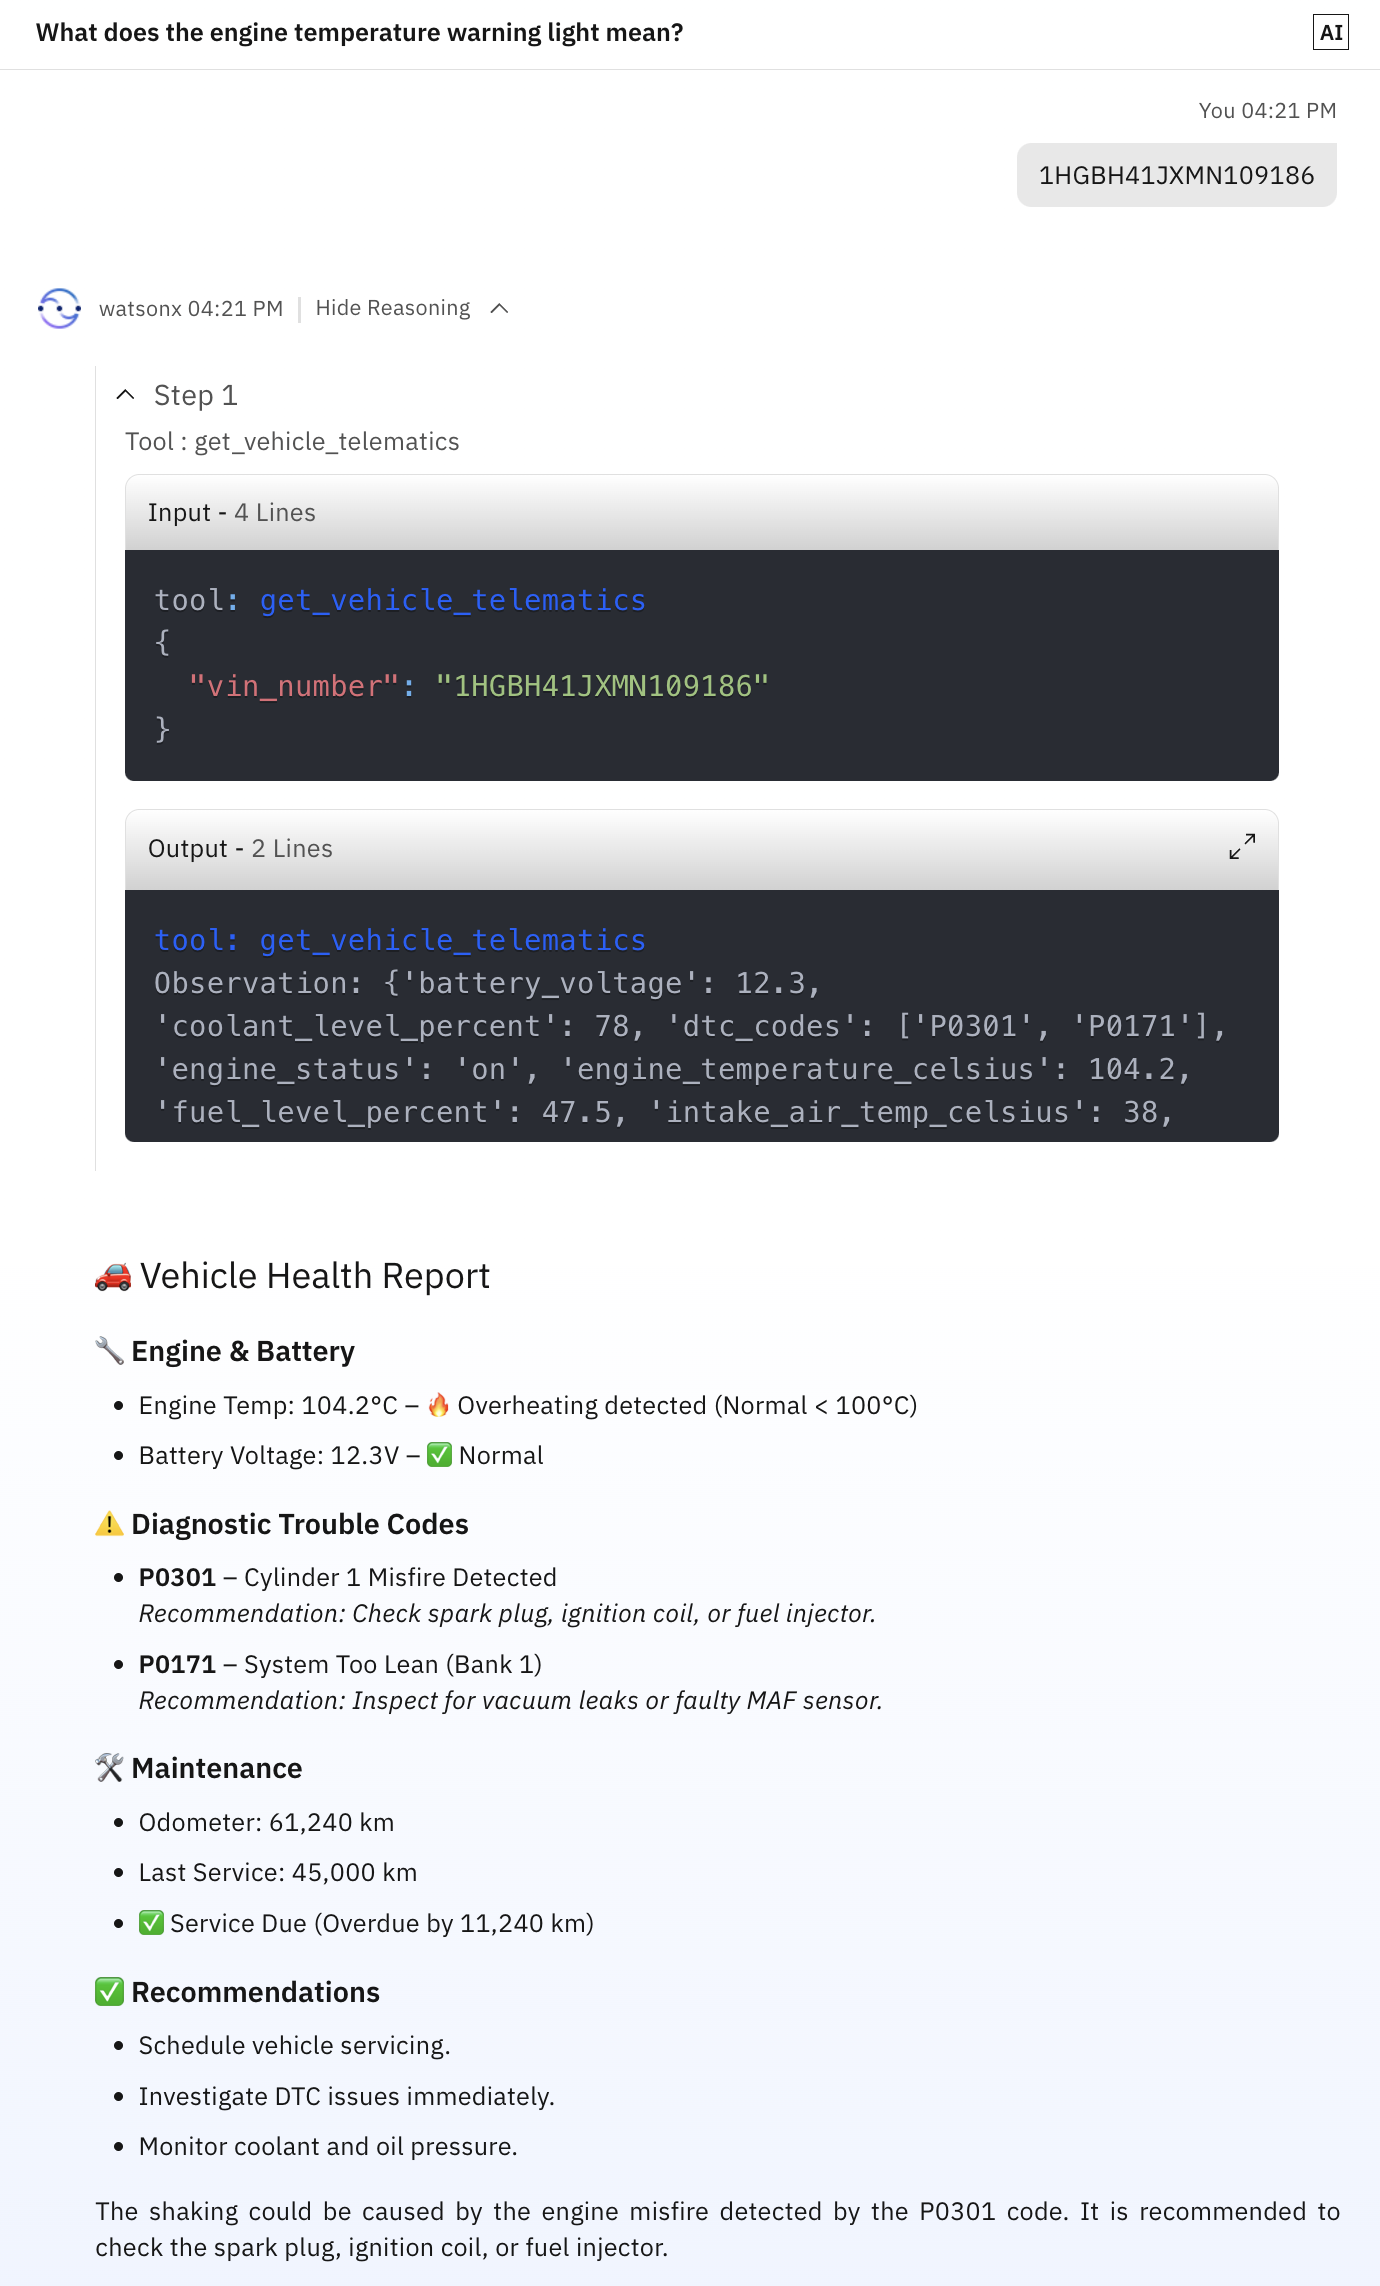The width and height of the screenshot is (1380, 2286).
Task: Expand the Output panel to full view
Action: [x=1242, y=847]
